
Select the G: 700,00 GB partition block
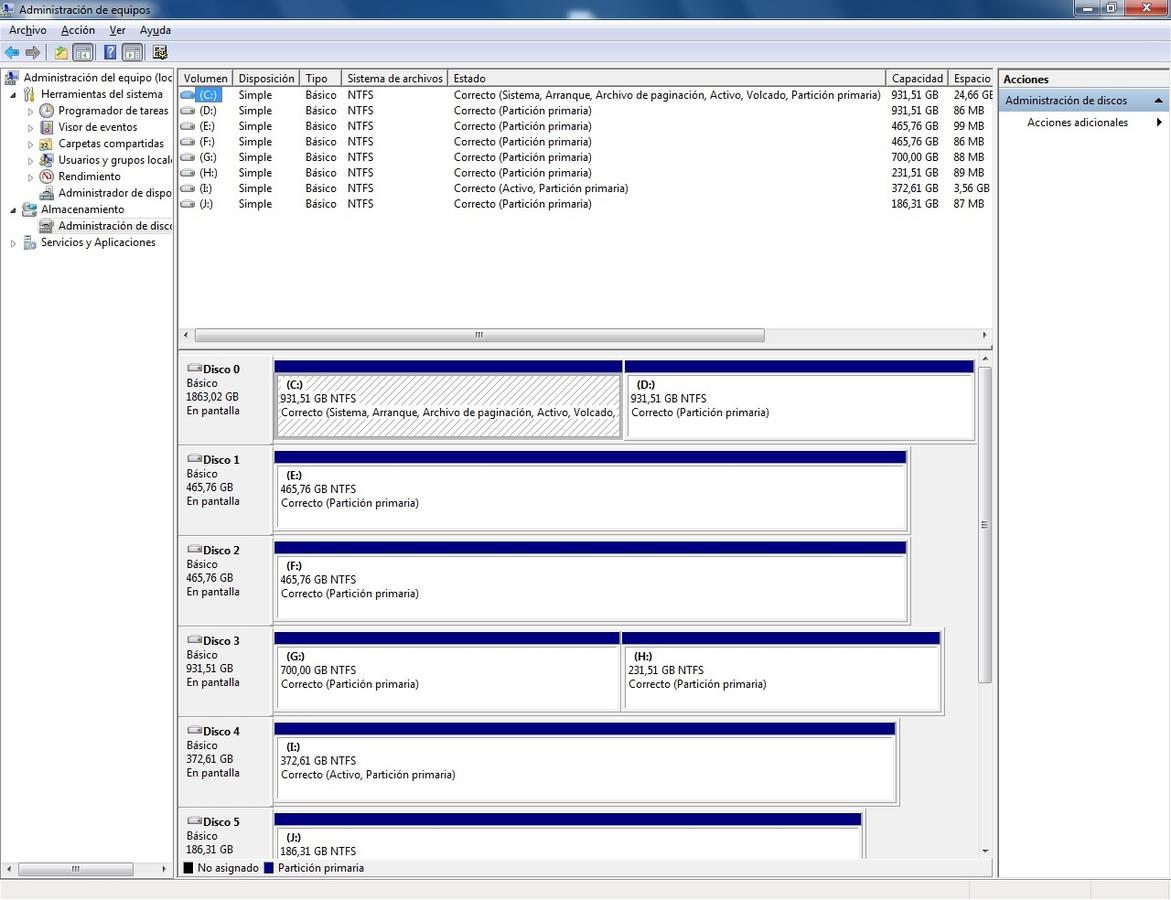(x=447, y=677)
